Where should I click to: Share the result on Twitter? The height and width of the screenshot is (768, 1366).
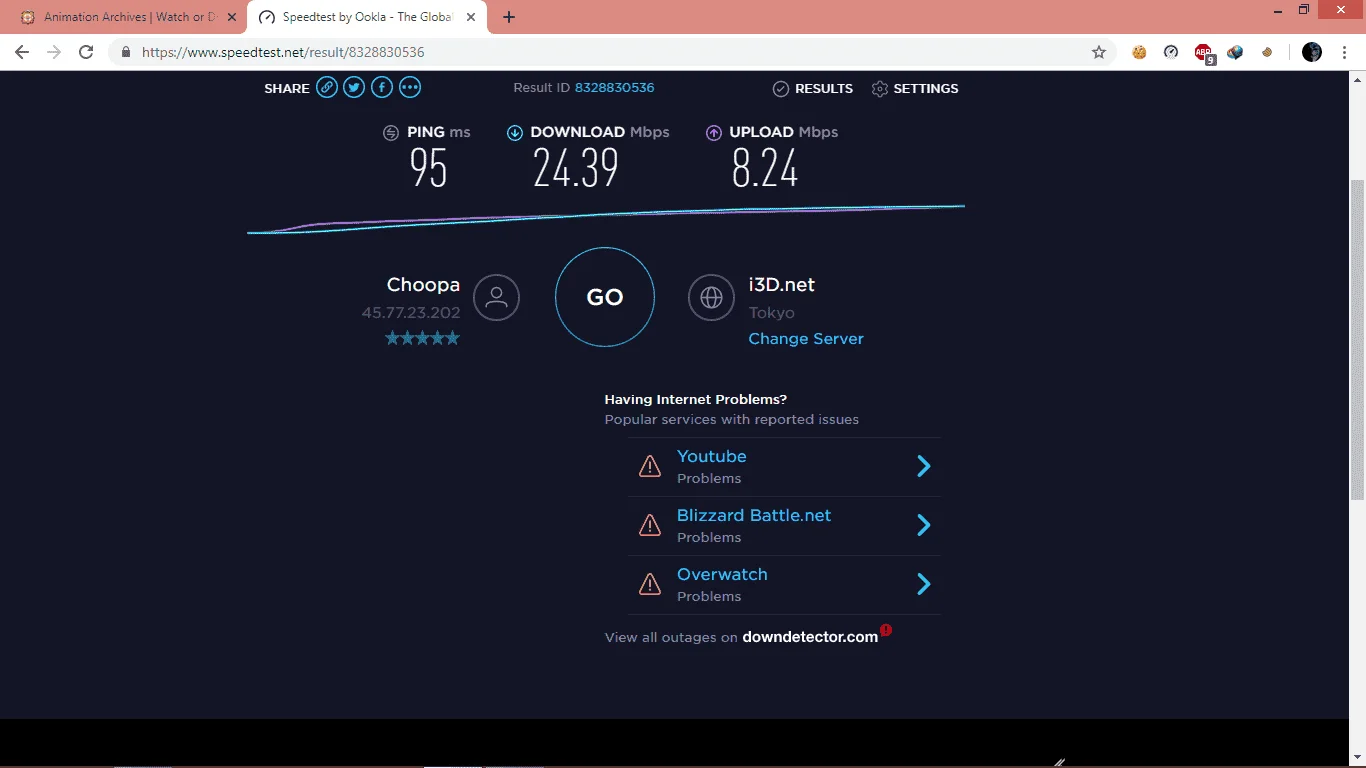(354, 88)
